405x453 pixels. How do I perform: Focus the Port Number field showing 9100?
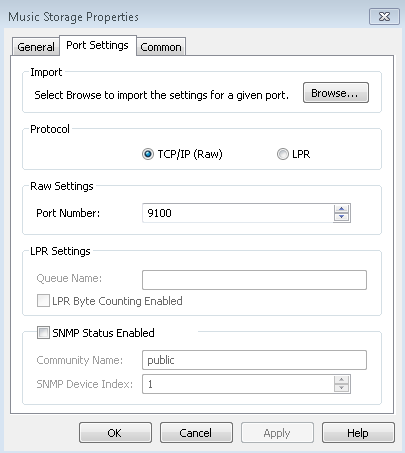238,213
